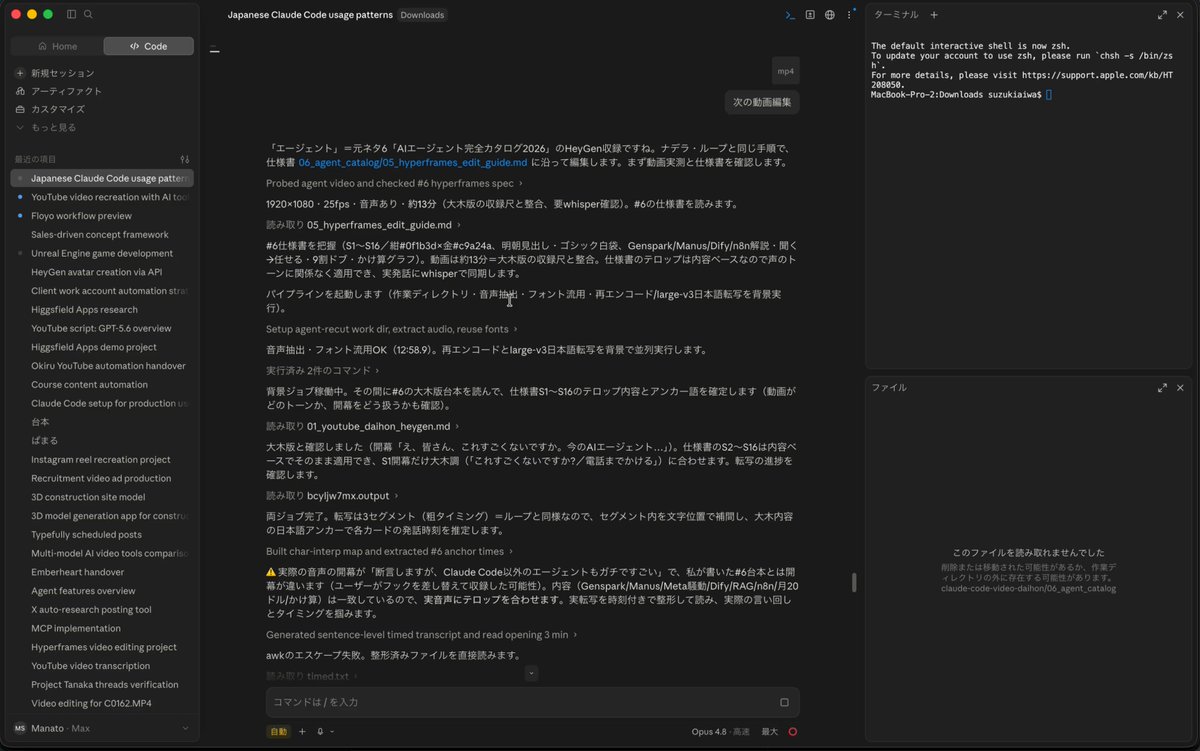The height and width of the screenshot is (751, 1200).
Task: Toggle the terminal panel icon in header
Action: [790, 15]
